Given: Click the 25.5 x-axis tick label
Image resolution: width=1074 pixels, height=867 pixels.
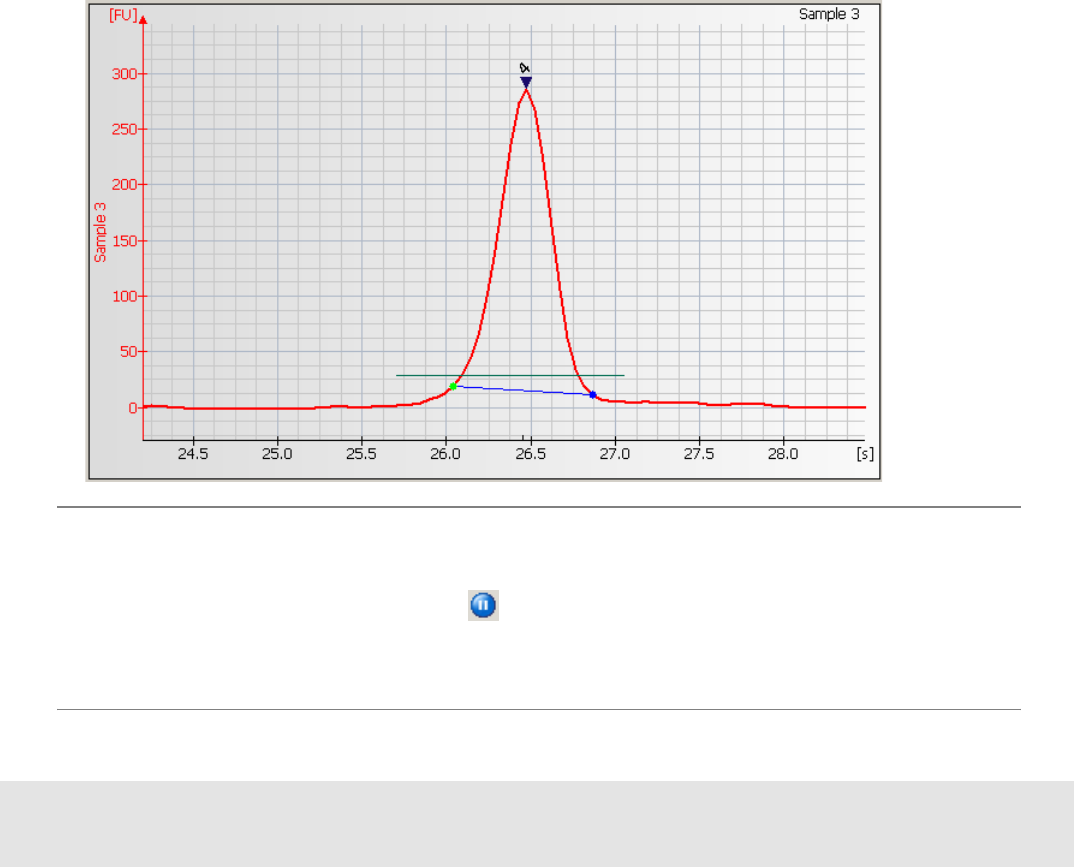Looking at the screenshot, I should tap(362, 454).
